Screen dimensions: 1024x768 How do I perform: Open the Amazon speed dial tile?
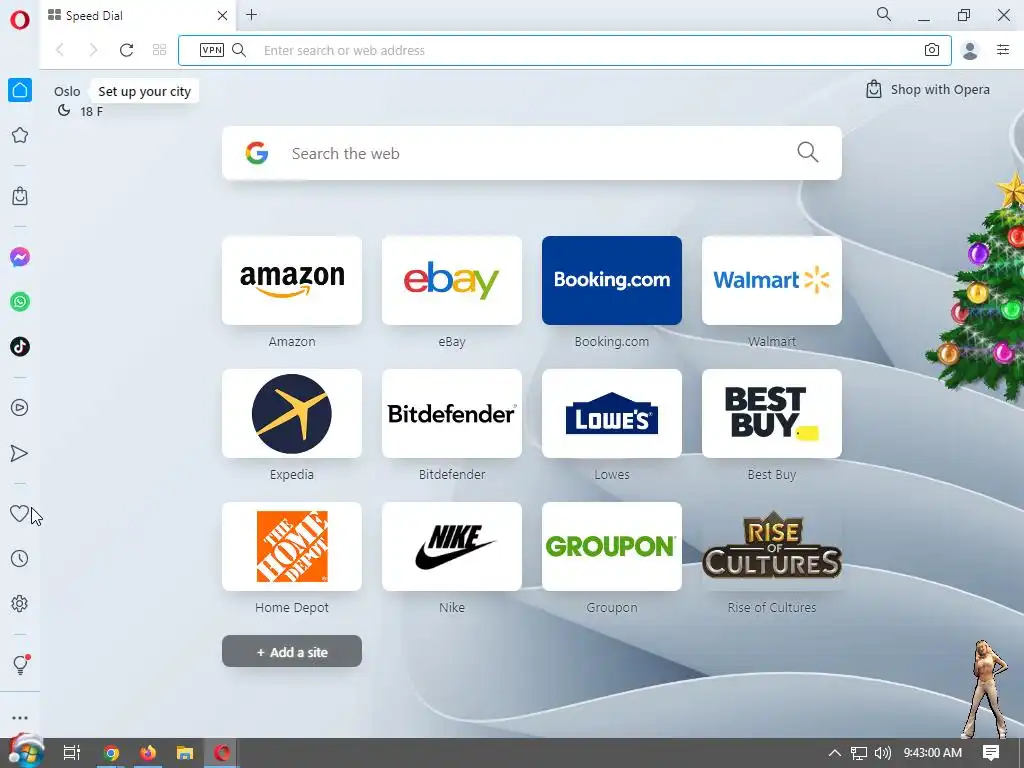click(x=292, y=280)
